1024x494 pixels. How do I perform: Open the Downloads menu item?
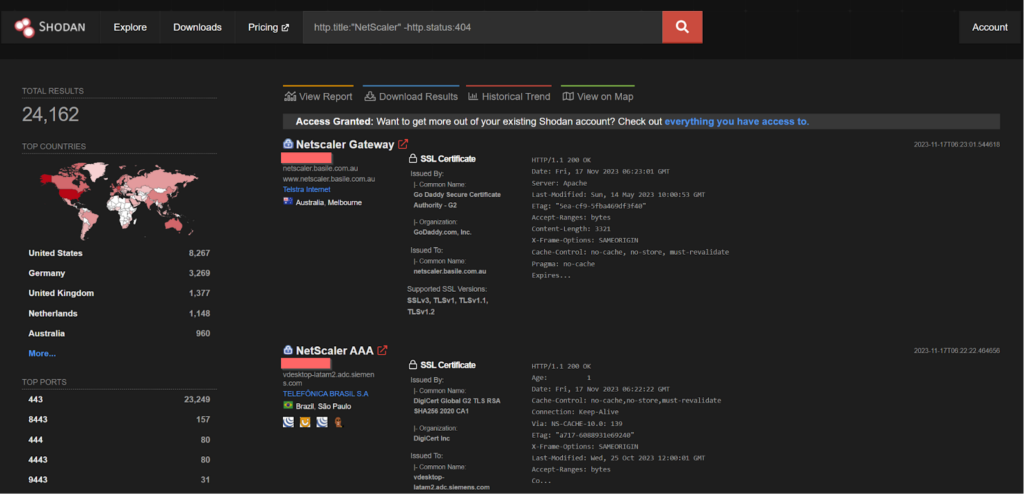point(197,27)
